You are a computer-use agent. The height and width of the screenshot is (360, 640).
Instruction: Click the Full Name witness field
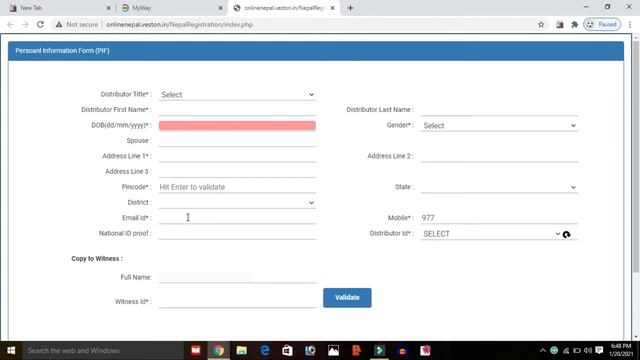pos(237,277)
